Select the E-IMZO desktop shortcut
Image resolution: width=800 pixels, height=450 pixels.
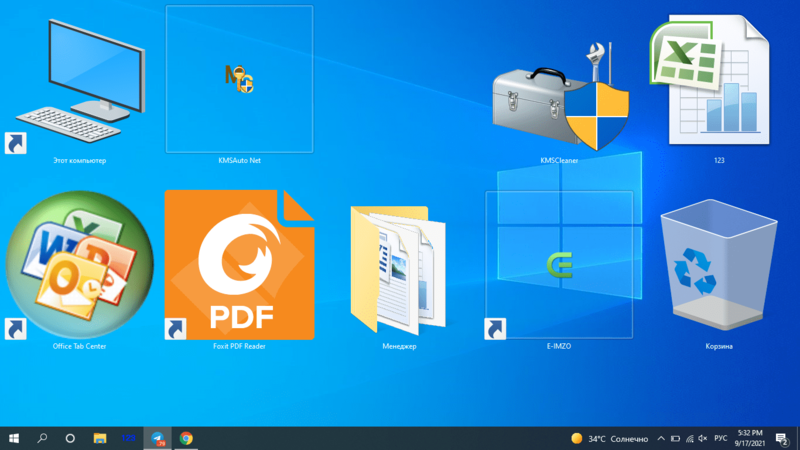point(560,265)
